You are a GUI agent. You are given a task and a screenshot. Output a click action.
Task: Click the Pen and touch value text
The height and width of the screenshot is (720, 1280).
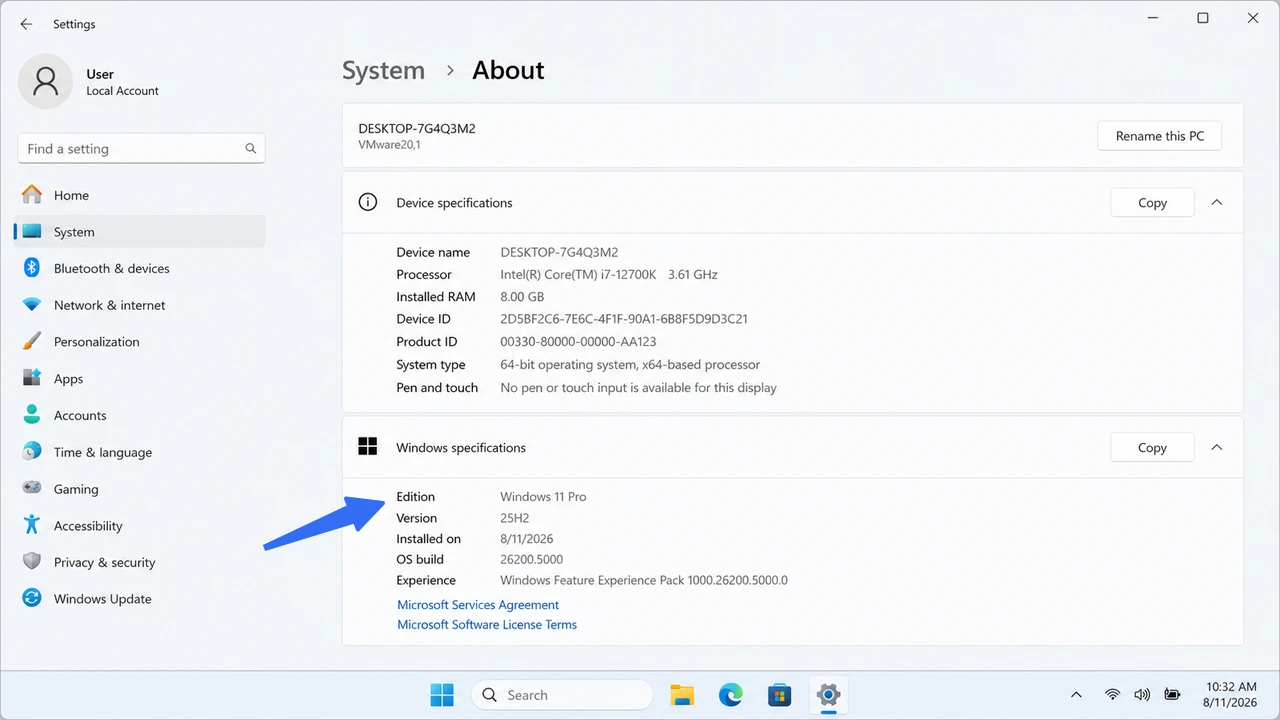pyautogui.click(x=638, y=388)
